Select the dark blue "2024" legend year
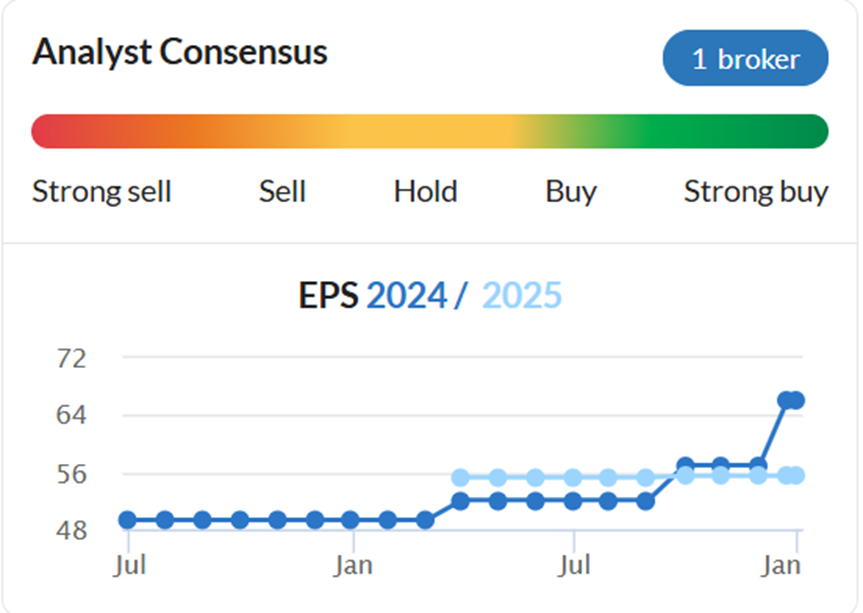The height and width of the screenshot is (613, 863). pos(407,295)
